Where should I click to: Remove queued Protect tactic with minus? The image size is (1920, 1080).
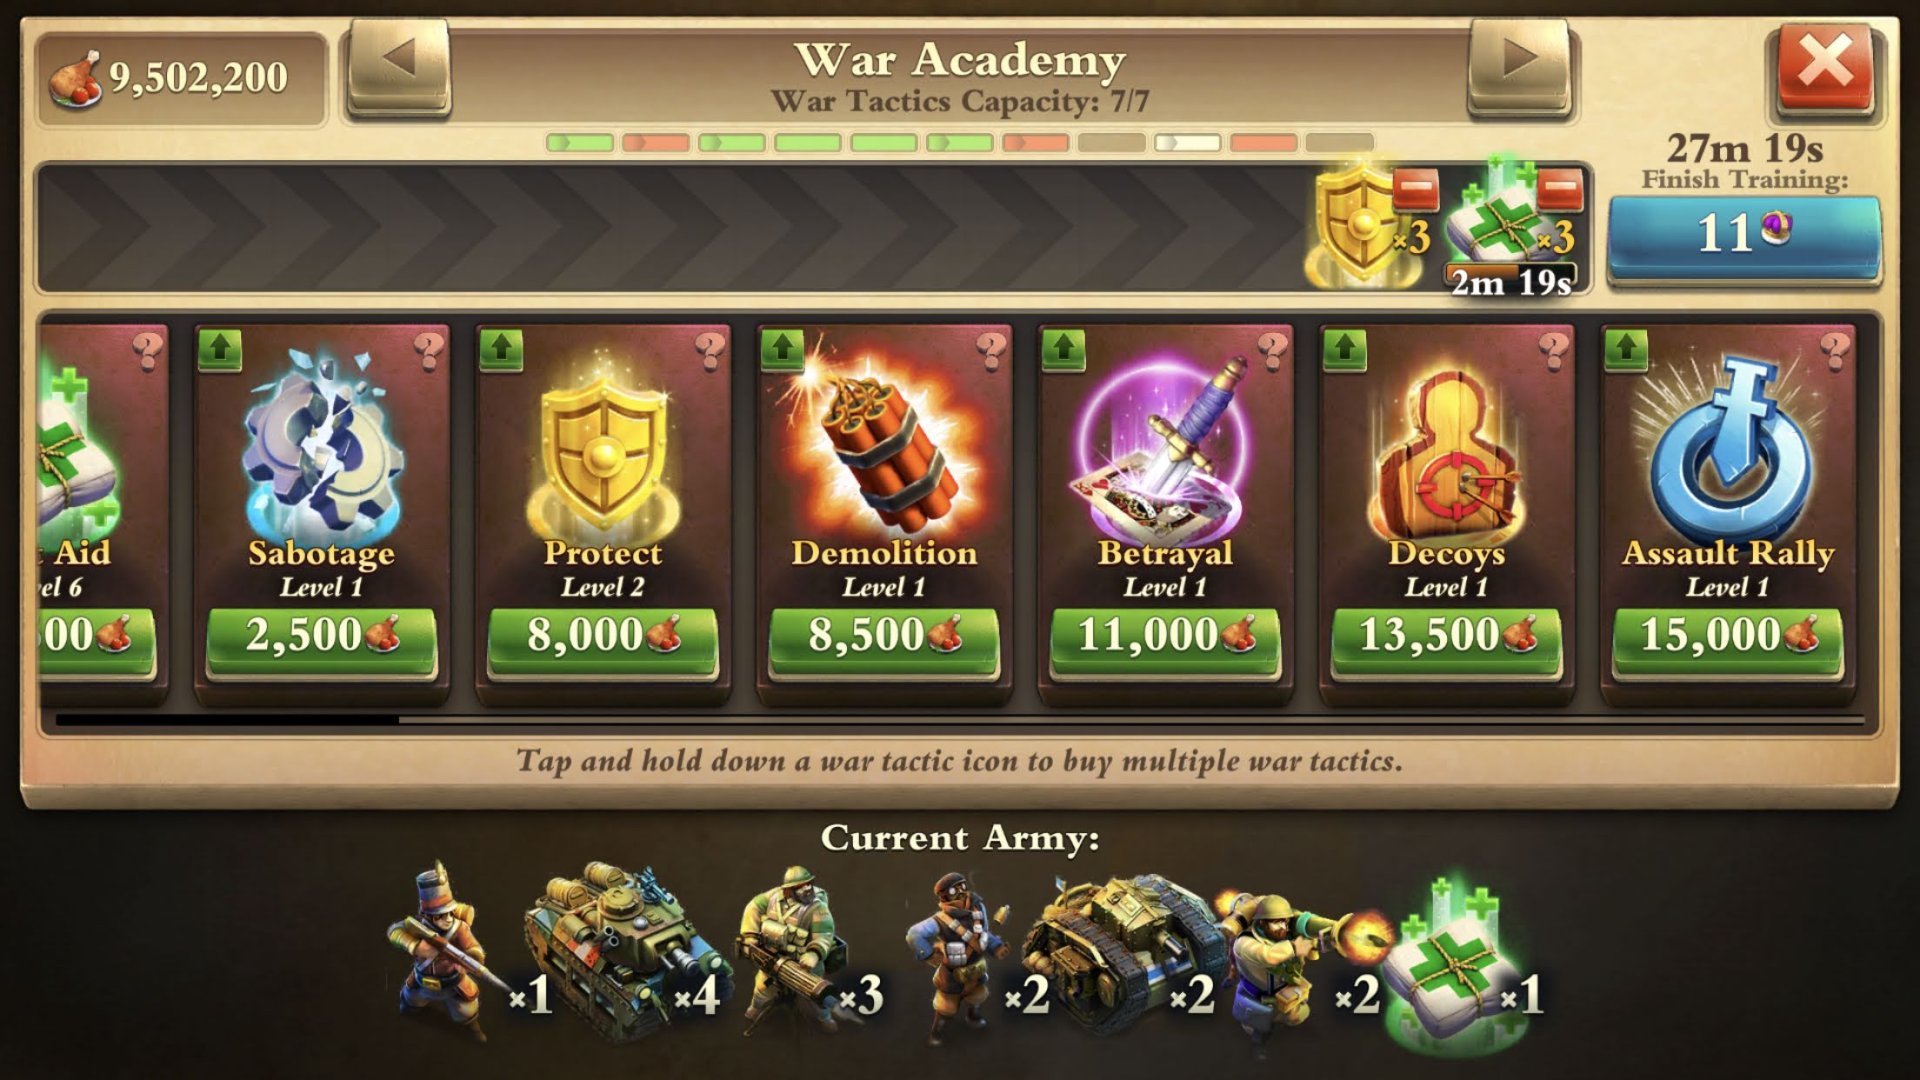1415,189
